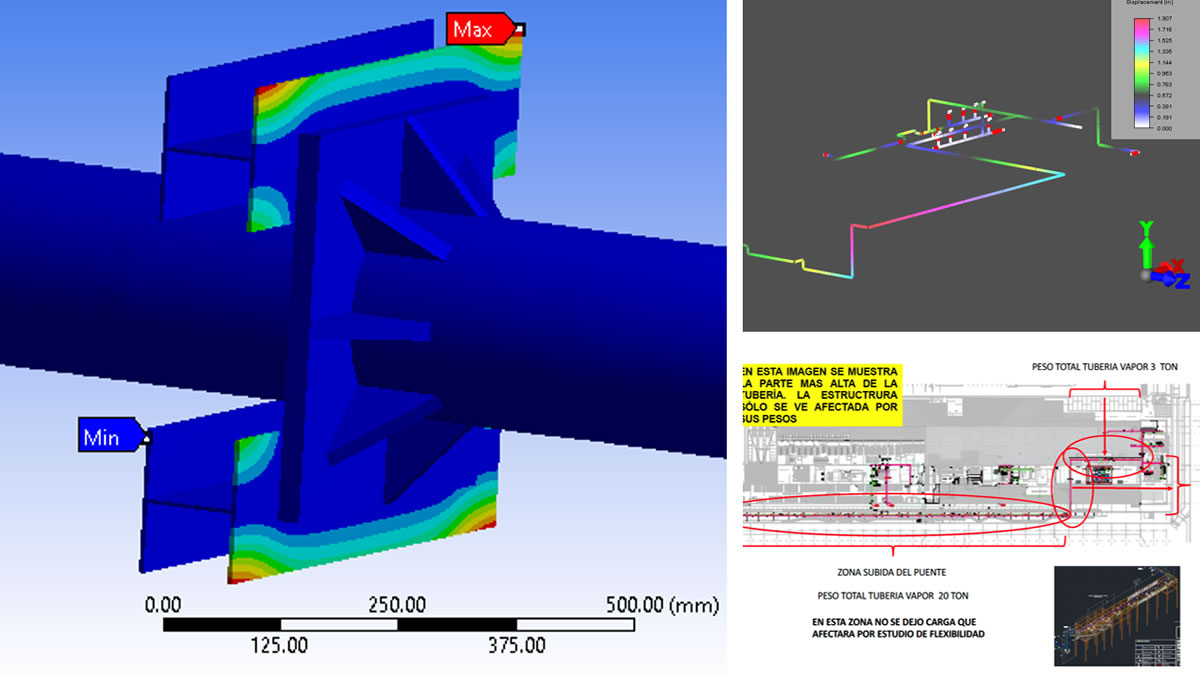Click the 500.00 (mm) scale bar label
Viewport: 1200px width, 675px height.
pyautogui.click(x=661, y=606)
